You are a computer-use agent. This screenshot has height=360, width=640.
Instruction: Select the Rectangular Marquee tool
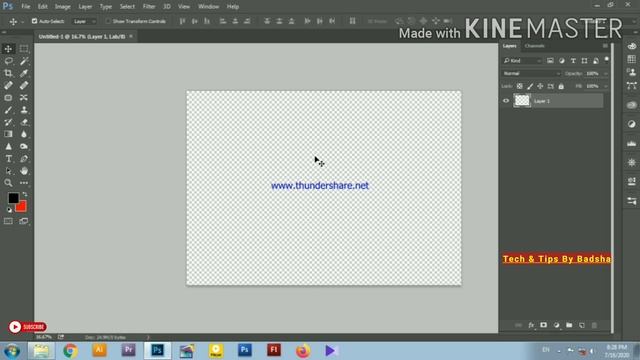pos(24,49)
